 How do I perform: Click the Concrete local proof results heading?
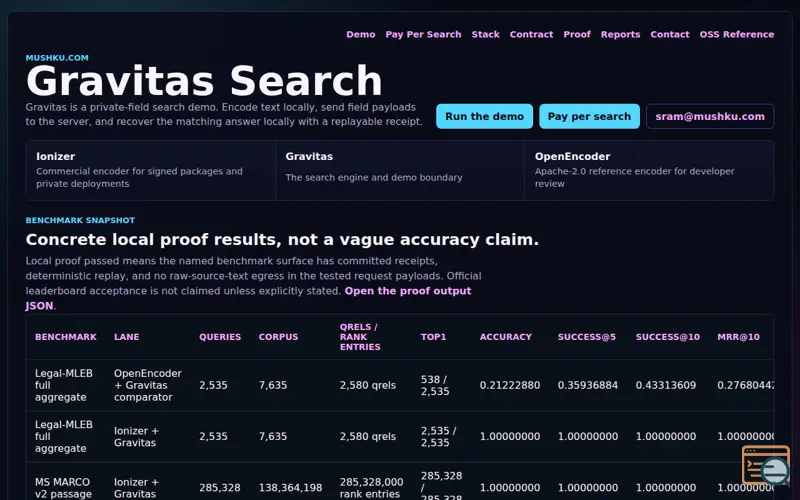[x=282, y=239]
